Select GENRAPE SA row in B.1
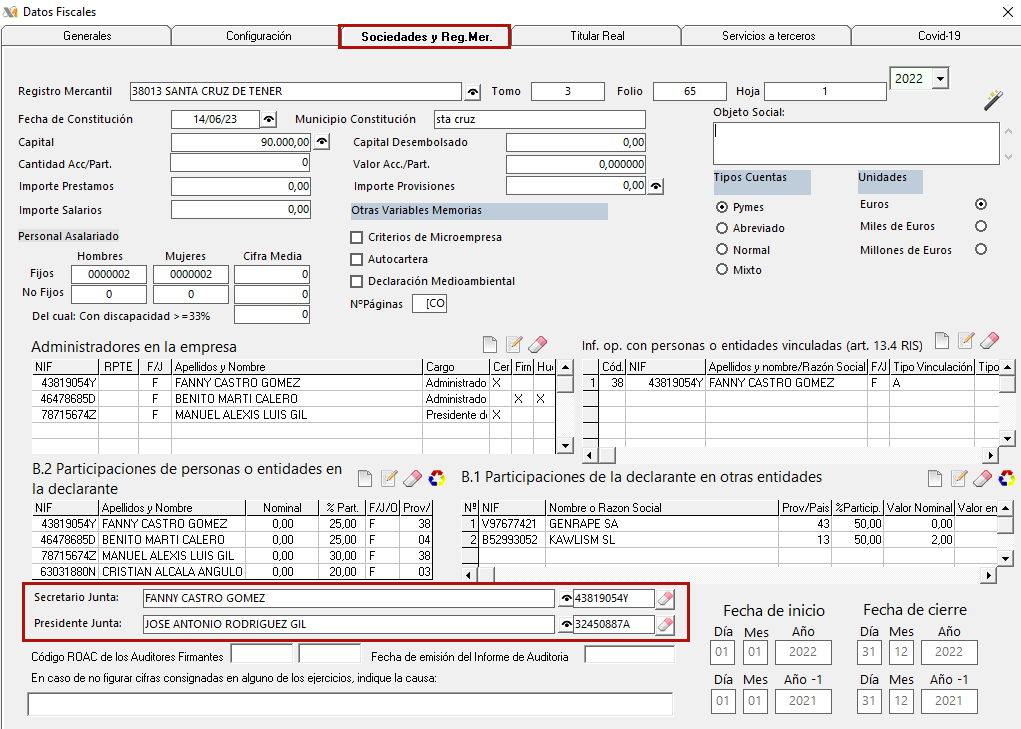This screenshot has width=1021, height=729. click(729, 524)
